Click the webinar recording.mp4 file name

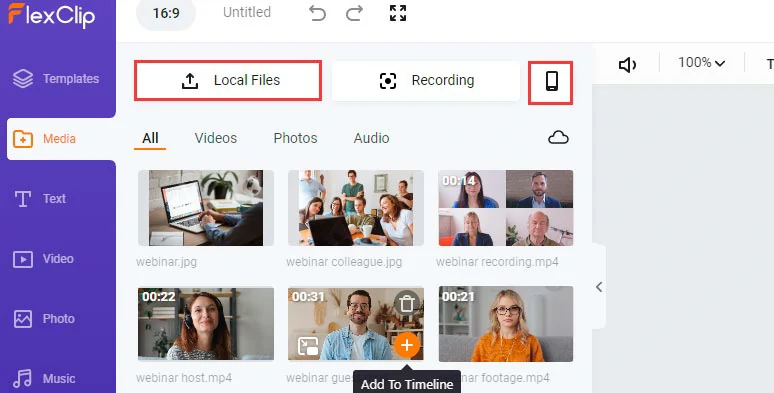point(497,262)
